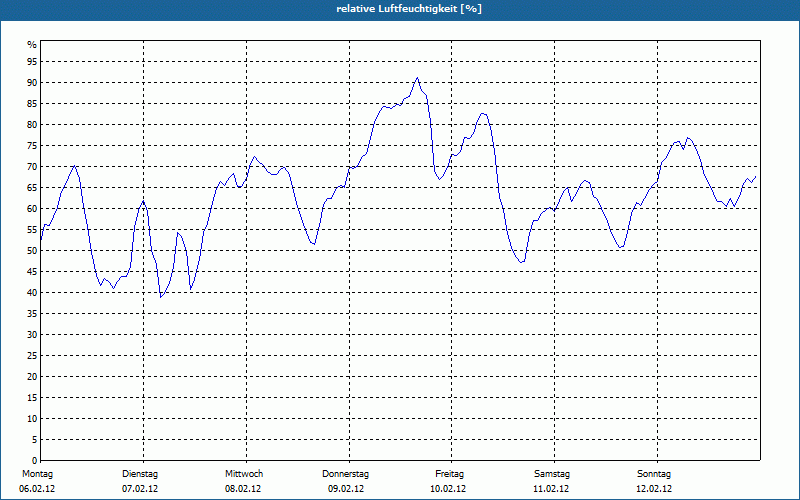Select the date 10.02.12

tap(448, 489)
